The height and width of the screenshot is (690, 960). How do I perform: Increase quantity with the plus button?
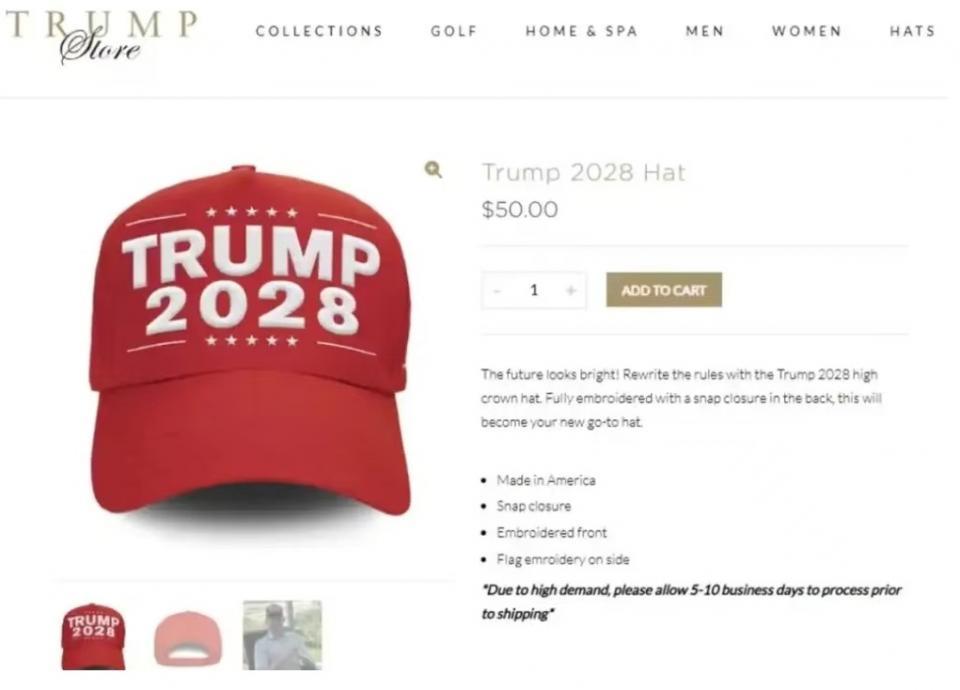coord(571,290)
